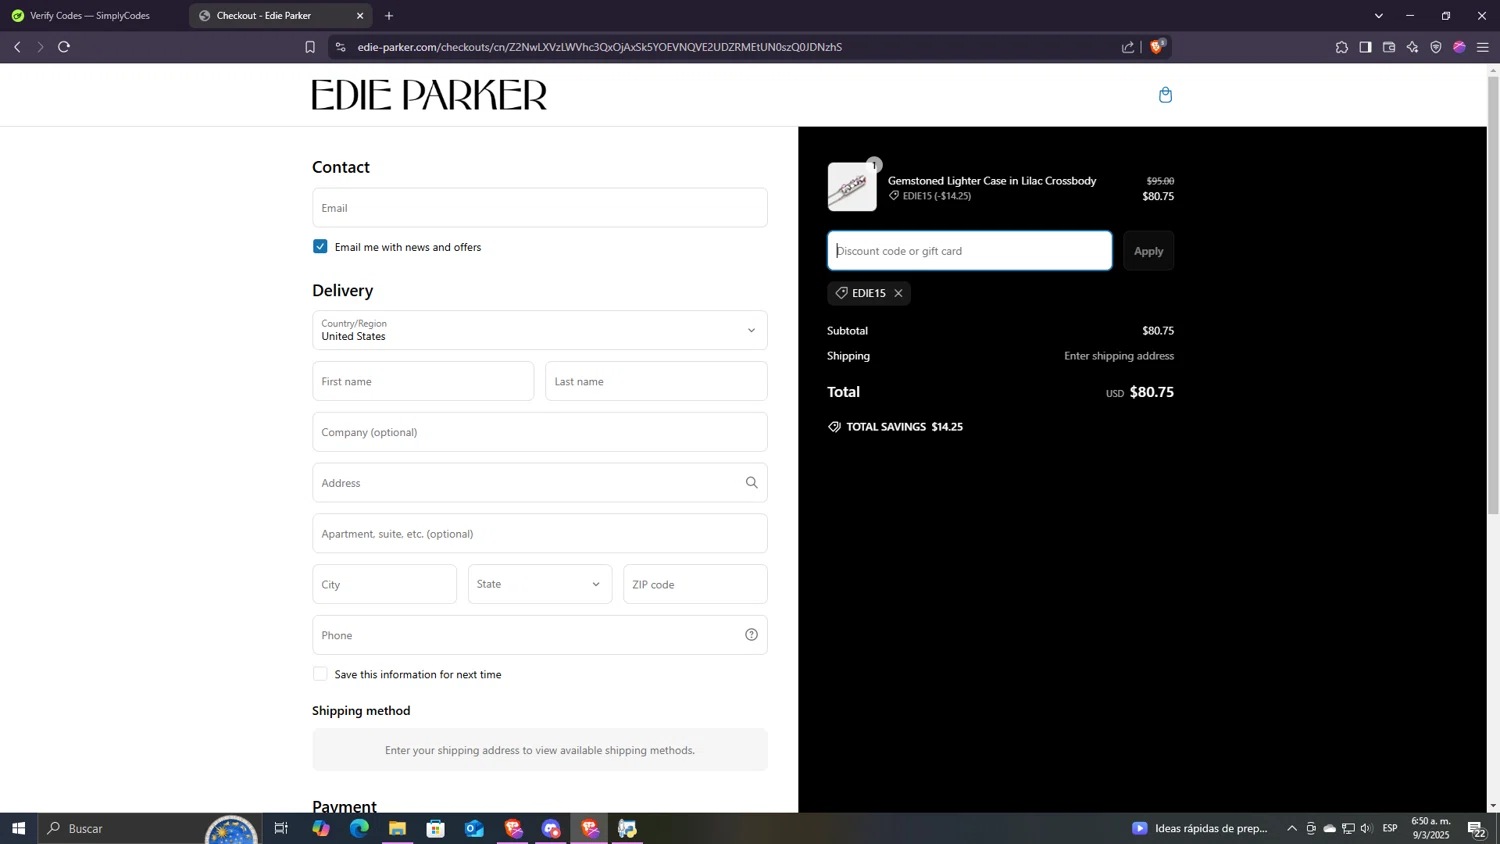Reload the checkout page

coord(64,47)
